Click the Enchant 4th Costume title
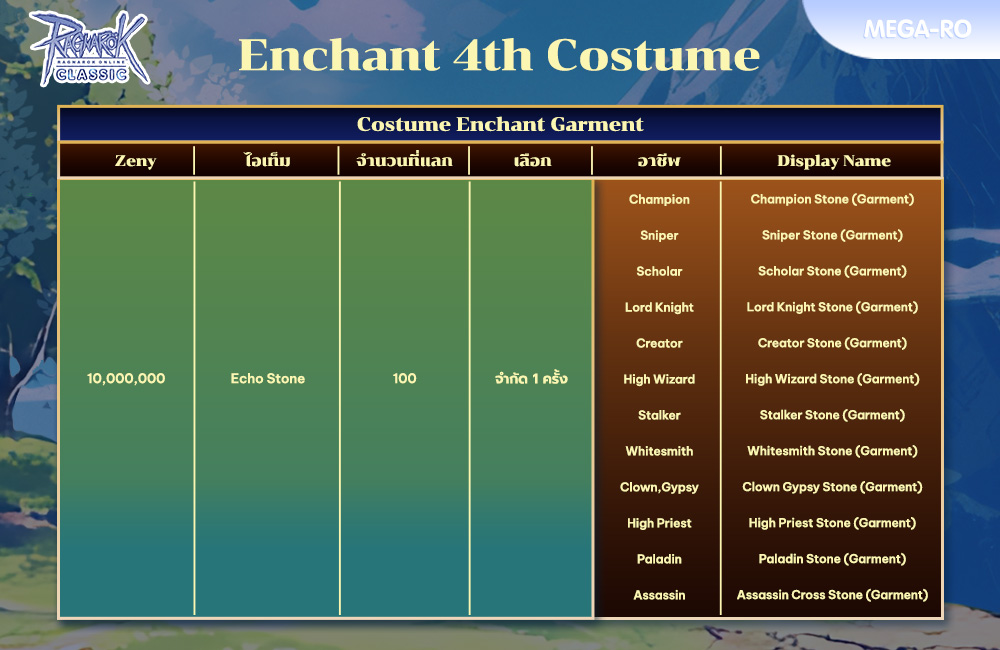This screenshot has width=1000, height=650. coord(499,56)
